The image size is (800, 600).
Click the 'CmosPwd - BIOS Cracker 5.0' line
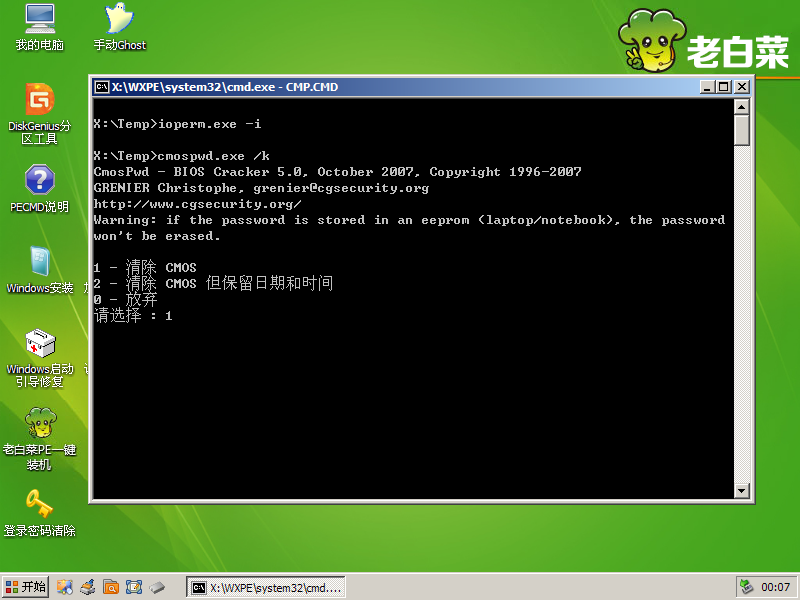pos(337,172)
